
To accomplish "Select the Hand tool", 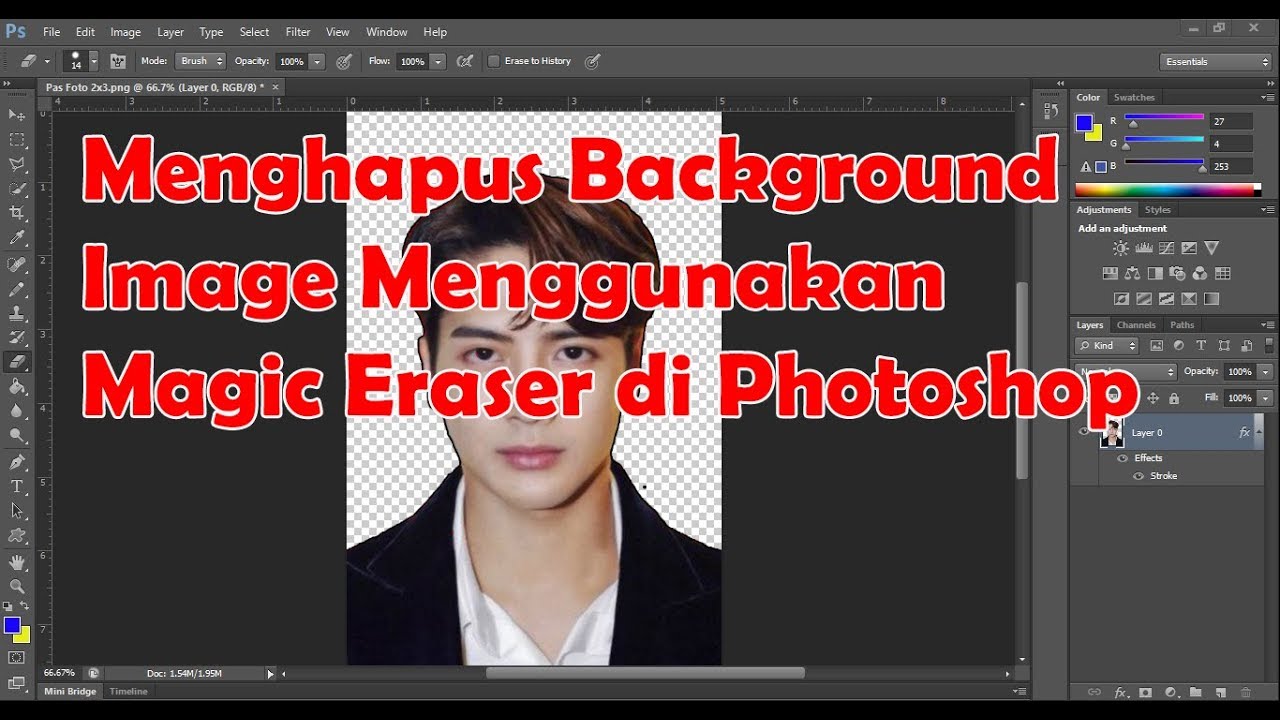I will point(17,562).
